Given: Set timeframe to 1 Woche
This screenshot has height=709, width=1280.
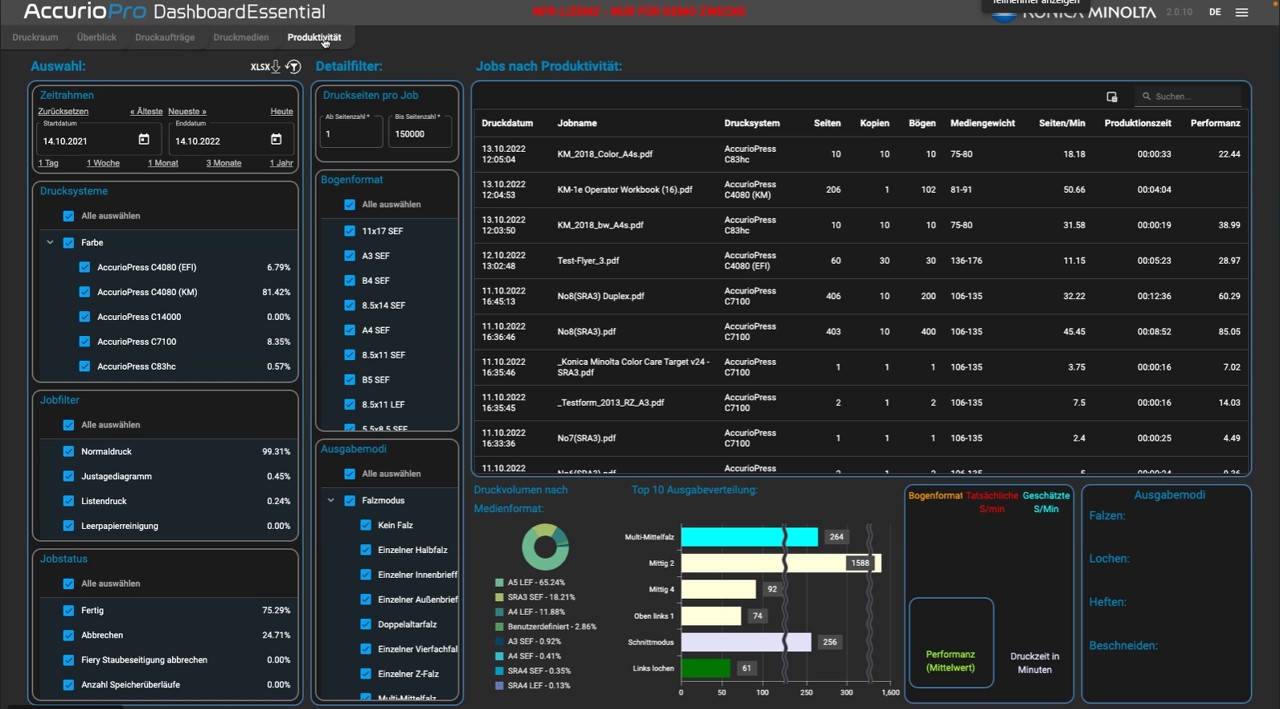Looking at the screenshot, I should coord(103,163).
